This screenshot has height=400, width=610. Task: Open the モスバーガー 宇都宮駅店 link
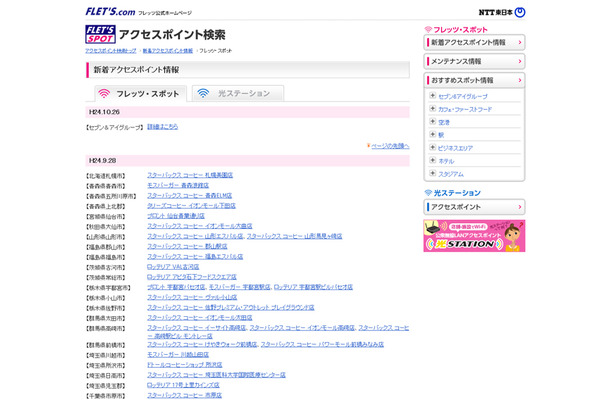240,287
